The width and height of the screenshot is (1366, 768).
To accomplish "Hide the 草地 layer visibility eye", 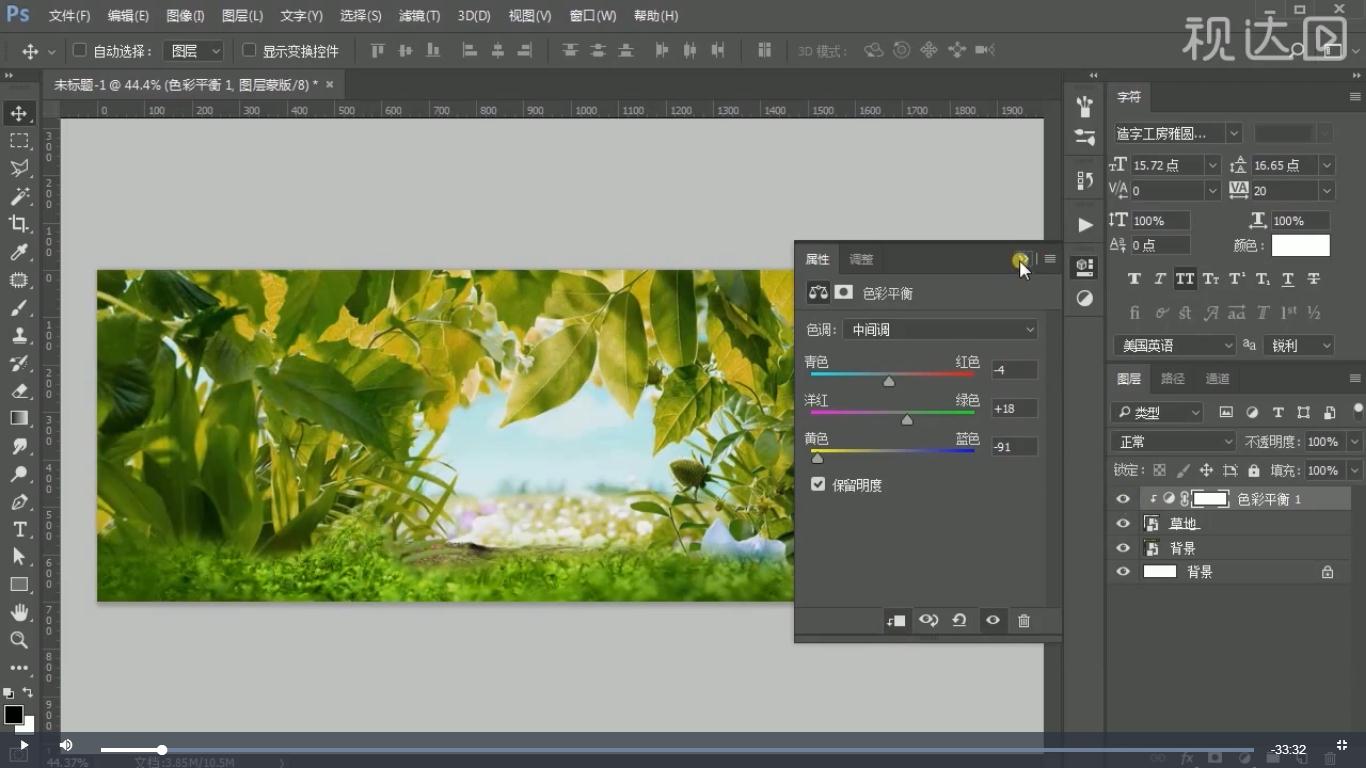I will click(x=1123, y=524).
